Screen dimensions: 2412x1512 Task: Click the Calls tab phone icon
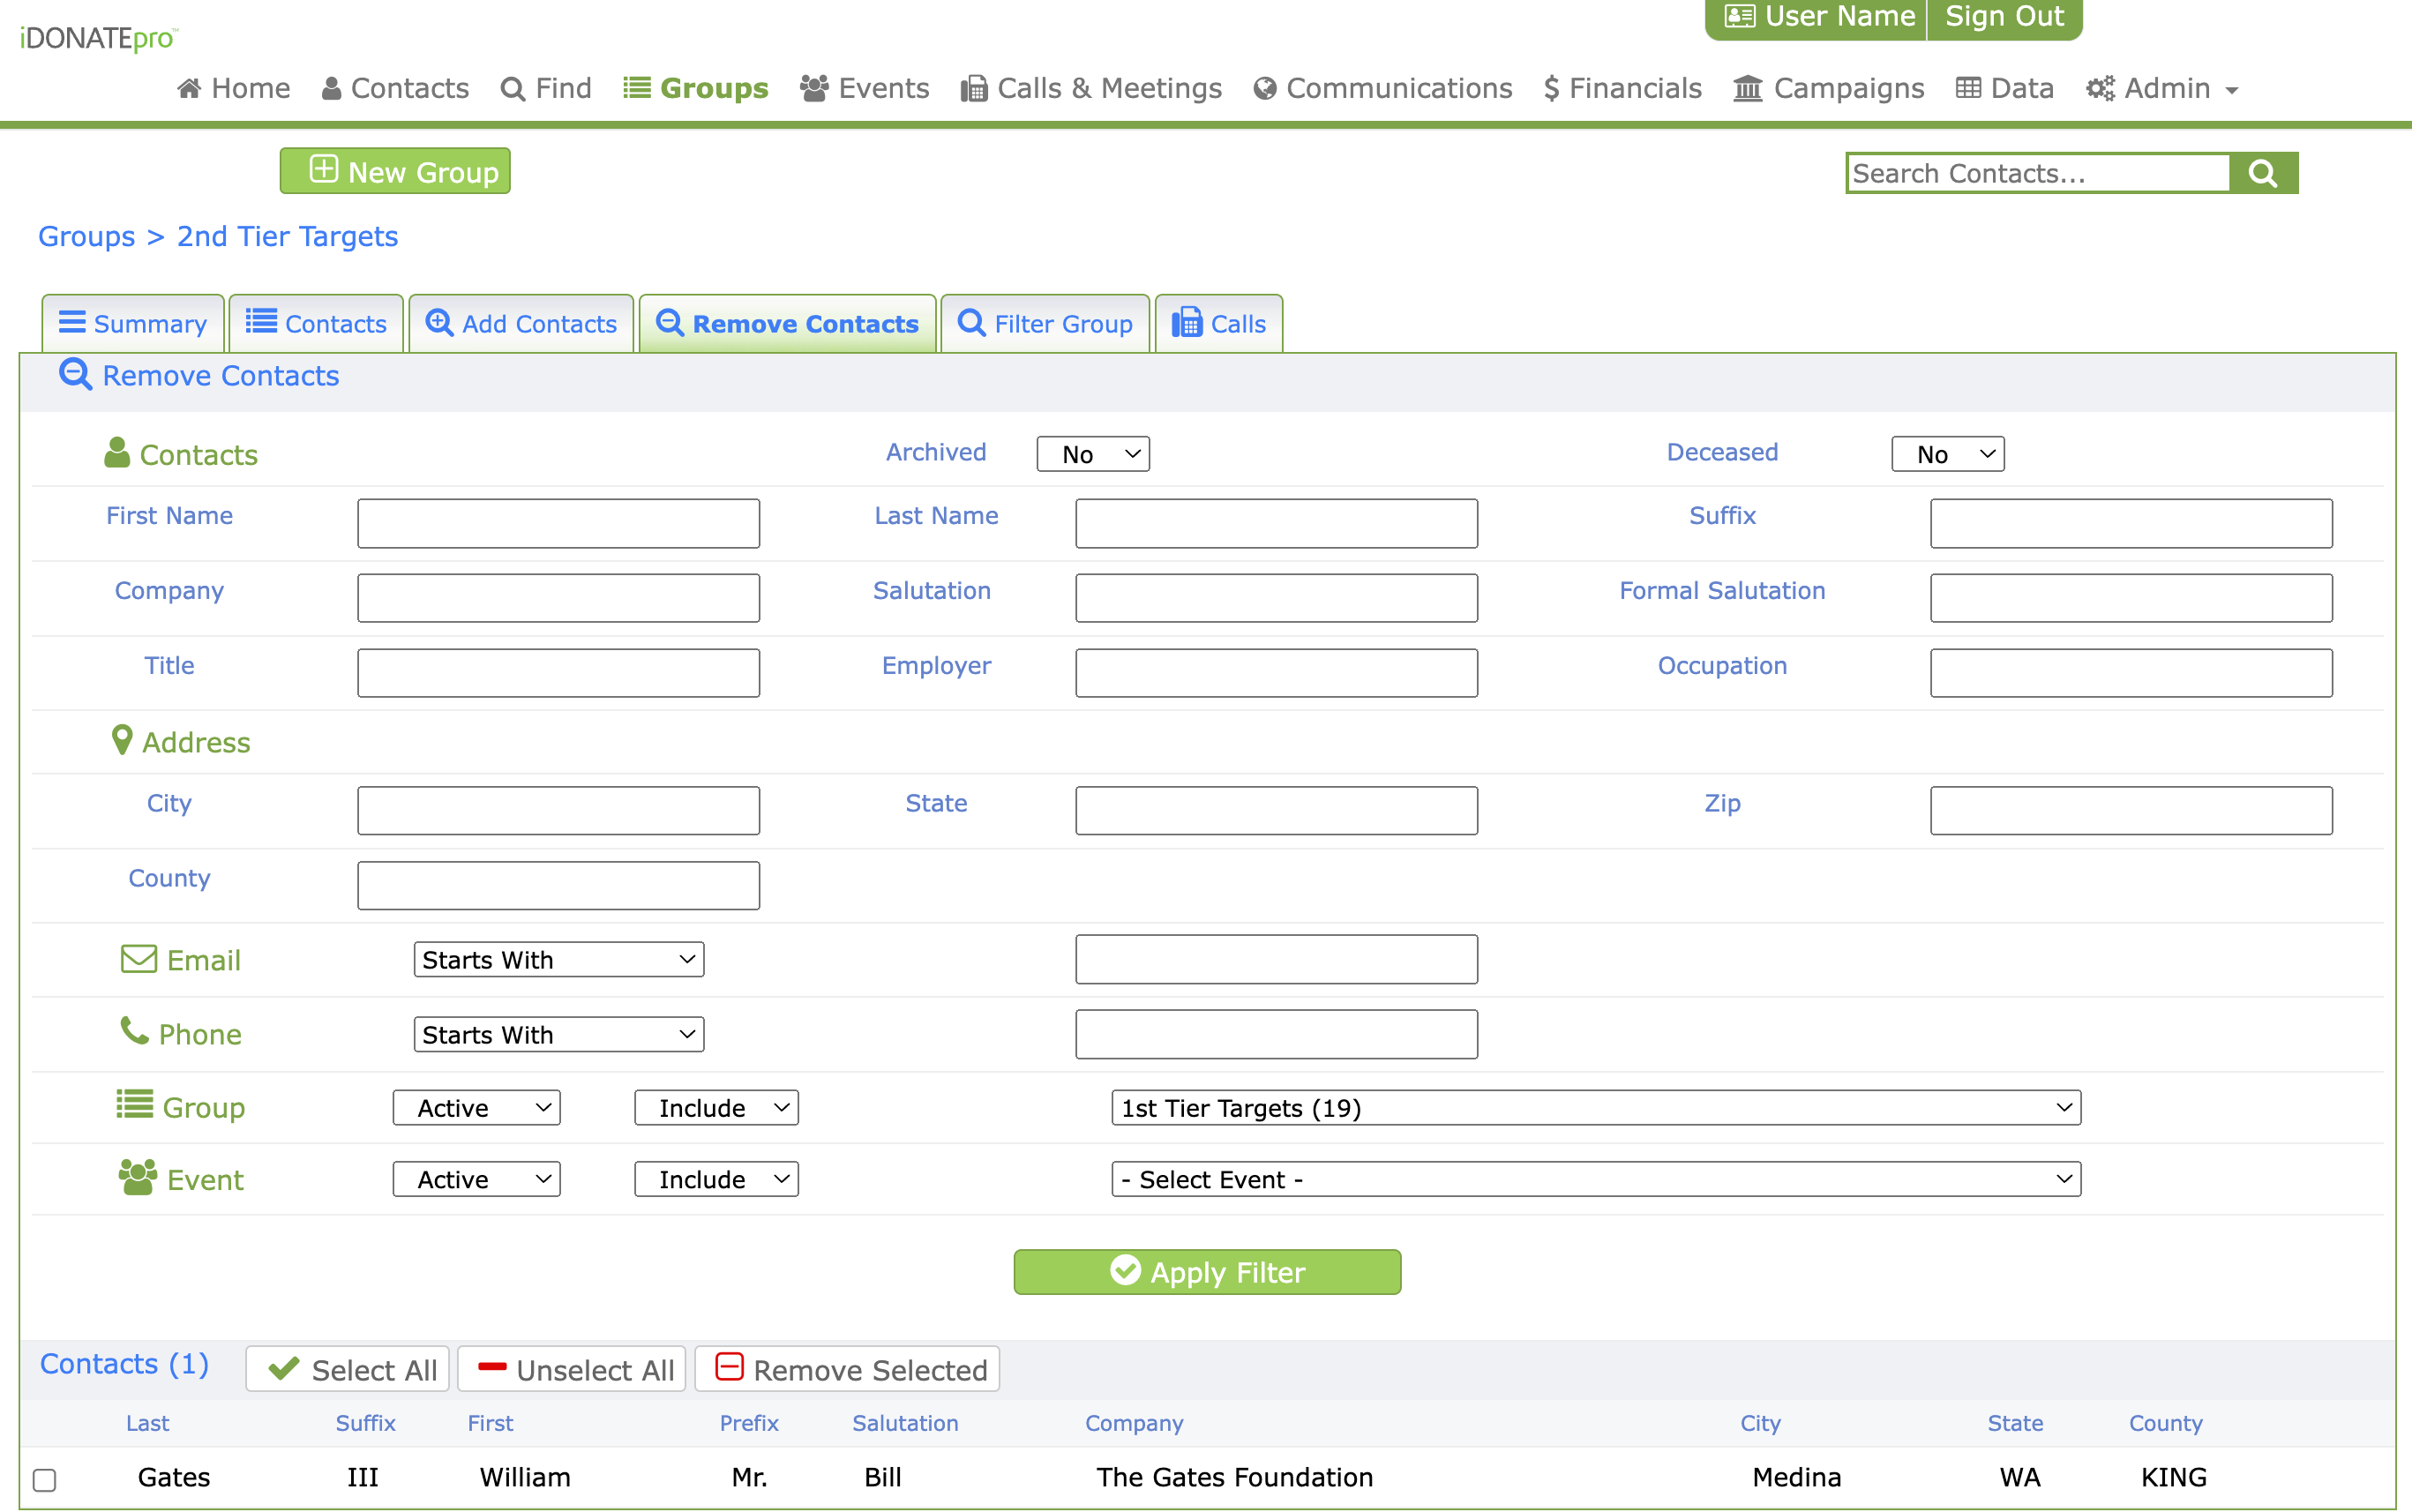(1187, 322)
